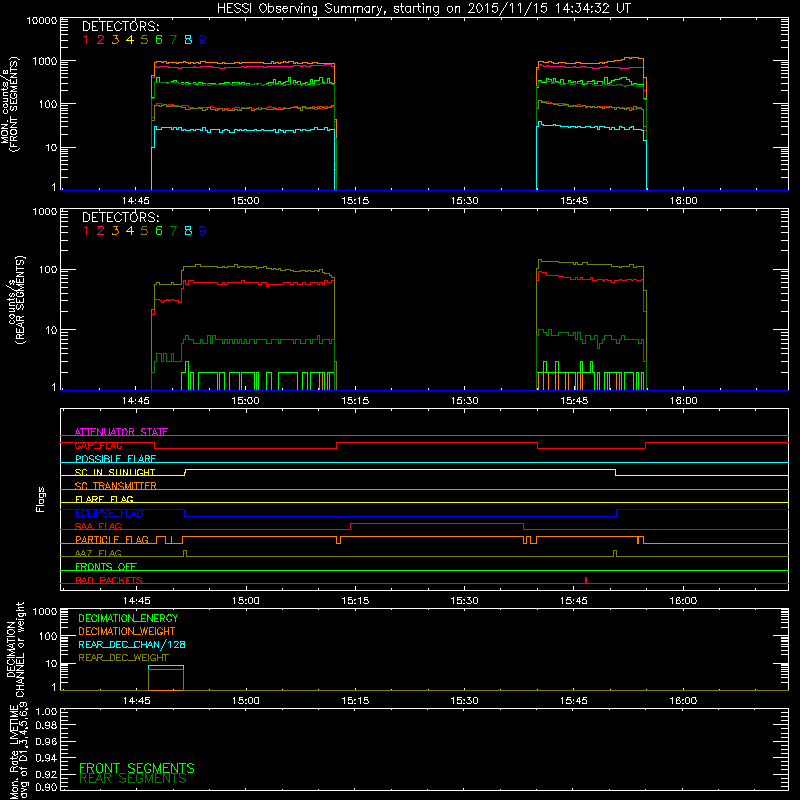Click the olive flag label below PARTICLE_FLAG
The width and height of the screenshot is (800, 800).
click(x=98, y=553)
